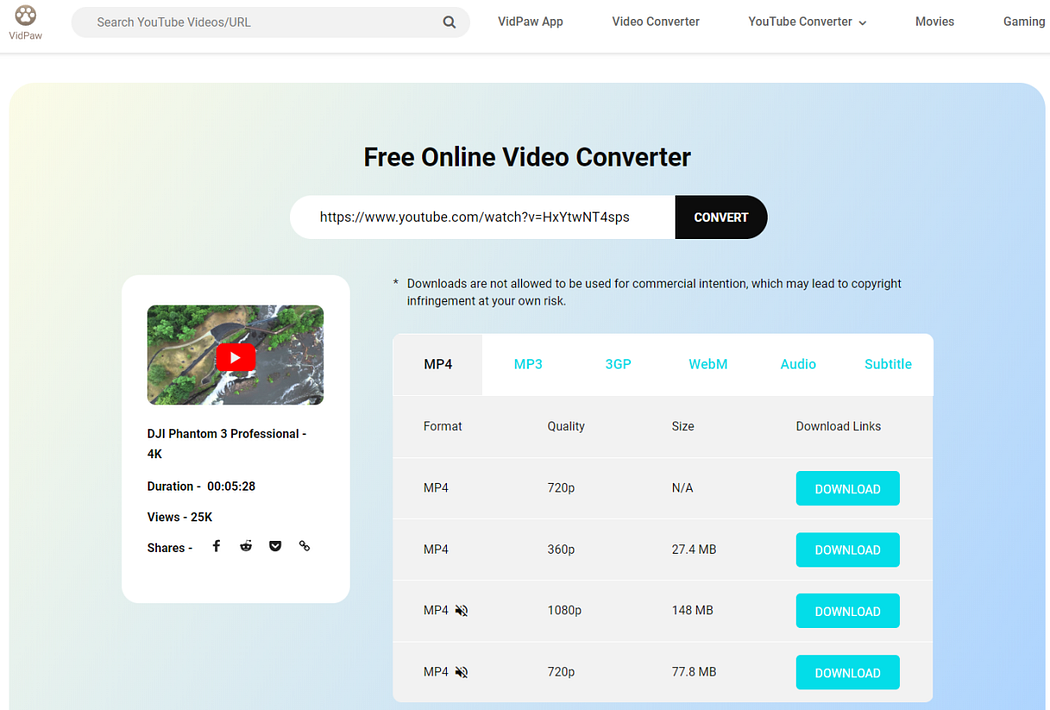
Task: Expand the YouTube Converter dropdown
Action: [x=807, y=21]
